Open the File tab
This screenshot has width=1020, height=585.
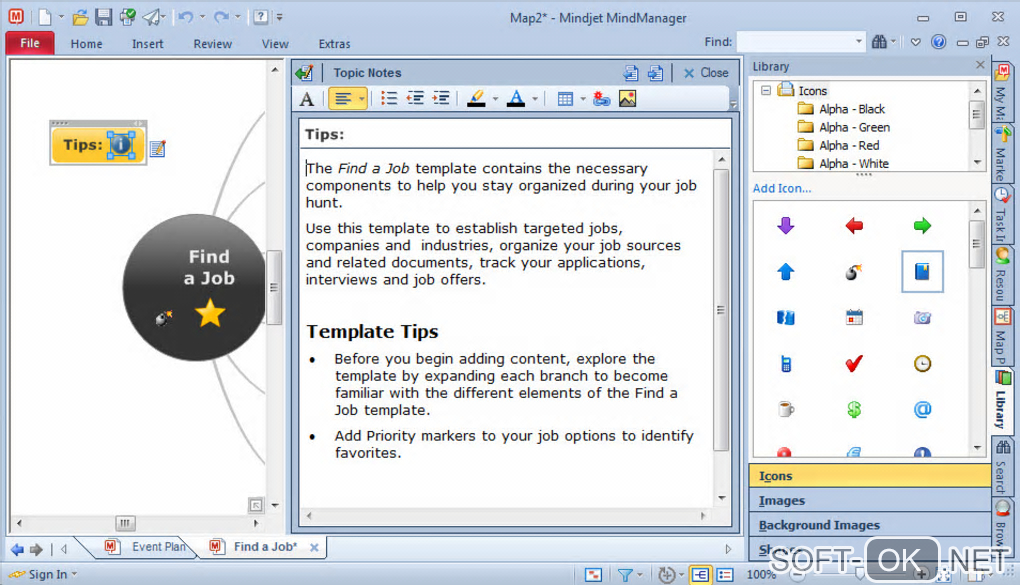[x=30, y=43]
